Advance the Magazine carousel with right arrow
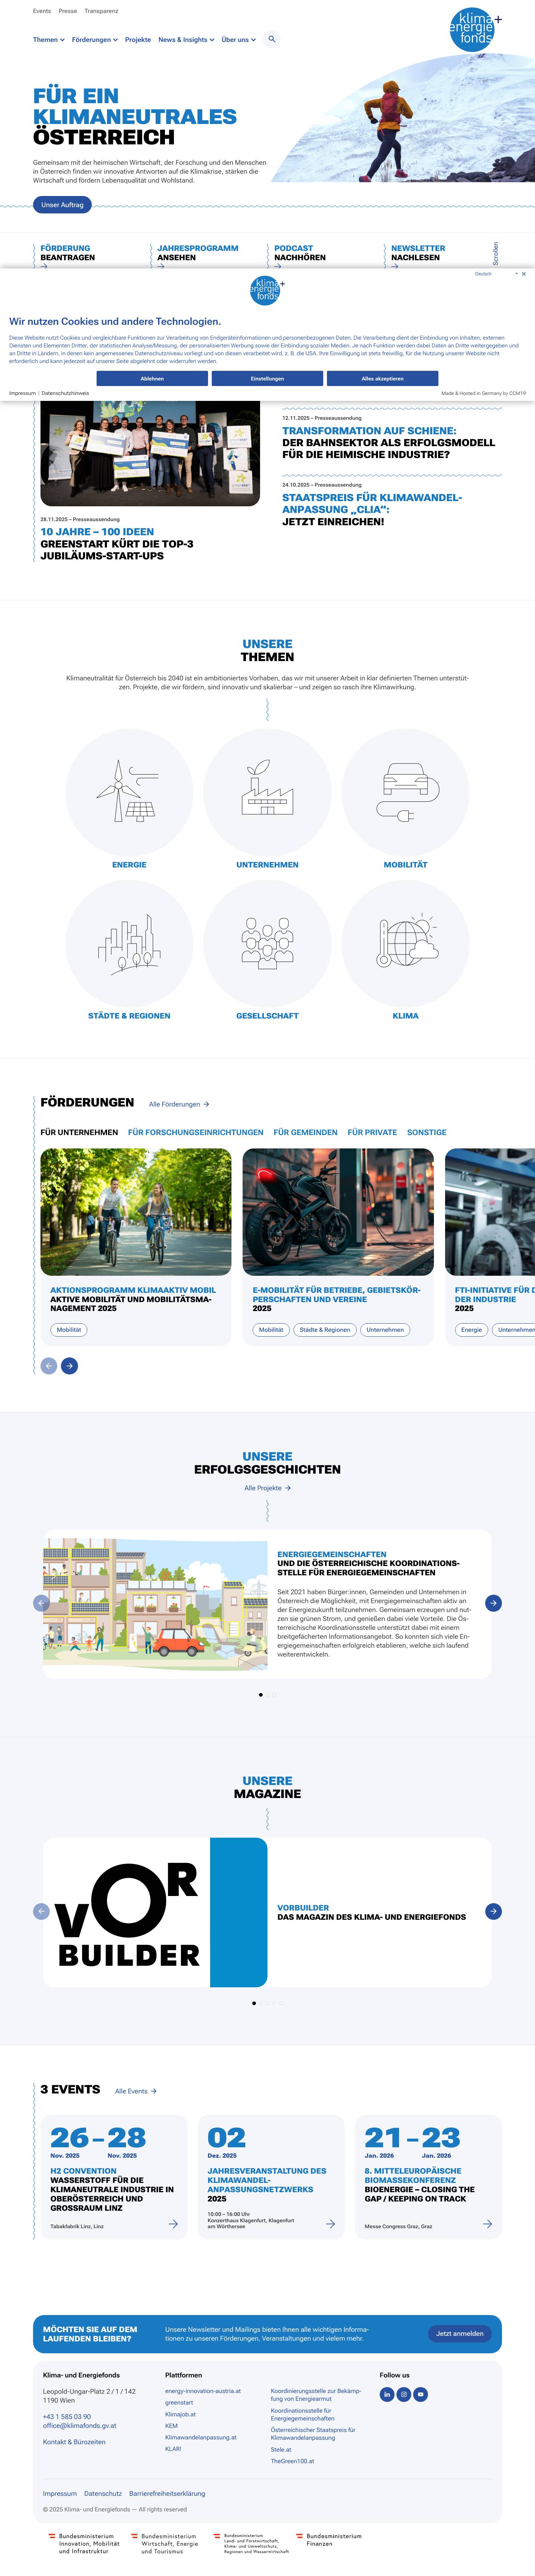Image resolution: width=535 pixels, height=2576 pixels. point(493,1911)
